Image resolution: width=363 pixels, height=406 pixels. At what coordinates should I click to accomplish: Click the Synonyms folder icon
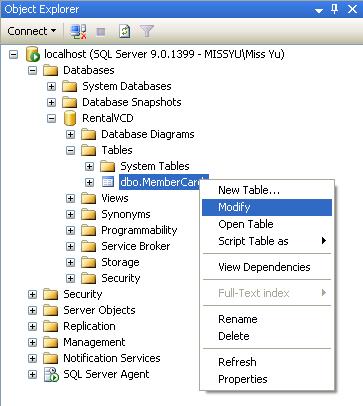click(89, 214)
